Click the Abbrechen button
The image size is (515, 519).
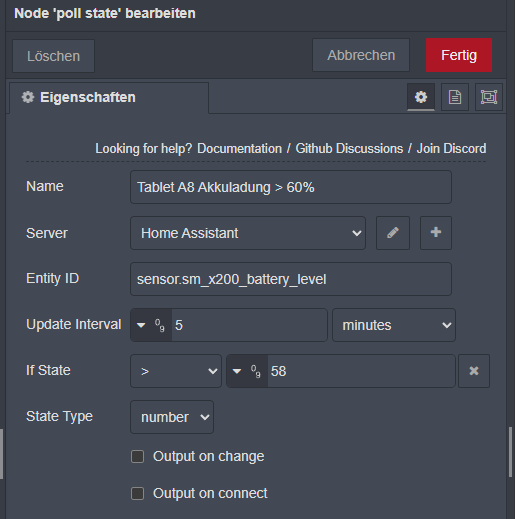[361, 55]
